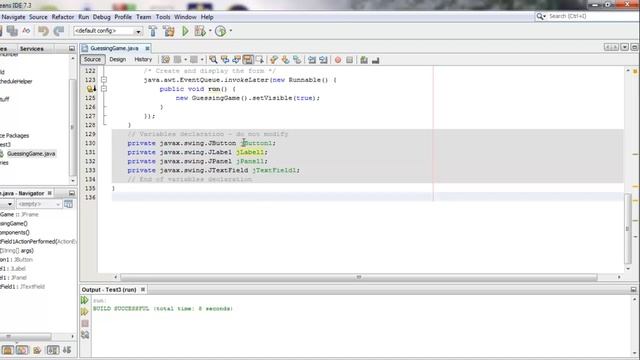Viewport: 640px width, 360px height.
Task: Collapse the code fold at line 124
Action: tap(104, 89)
